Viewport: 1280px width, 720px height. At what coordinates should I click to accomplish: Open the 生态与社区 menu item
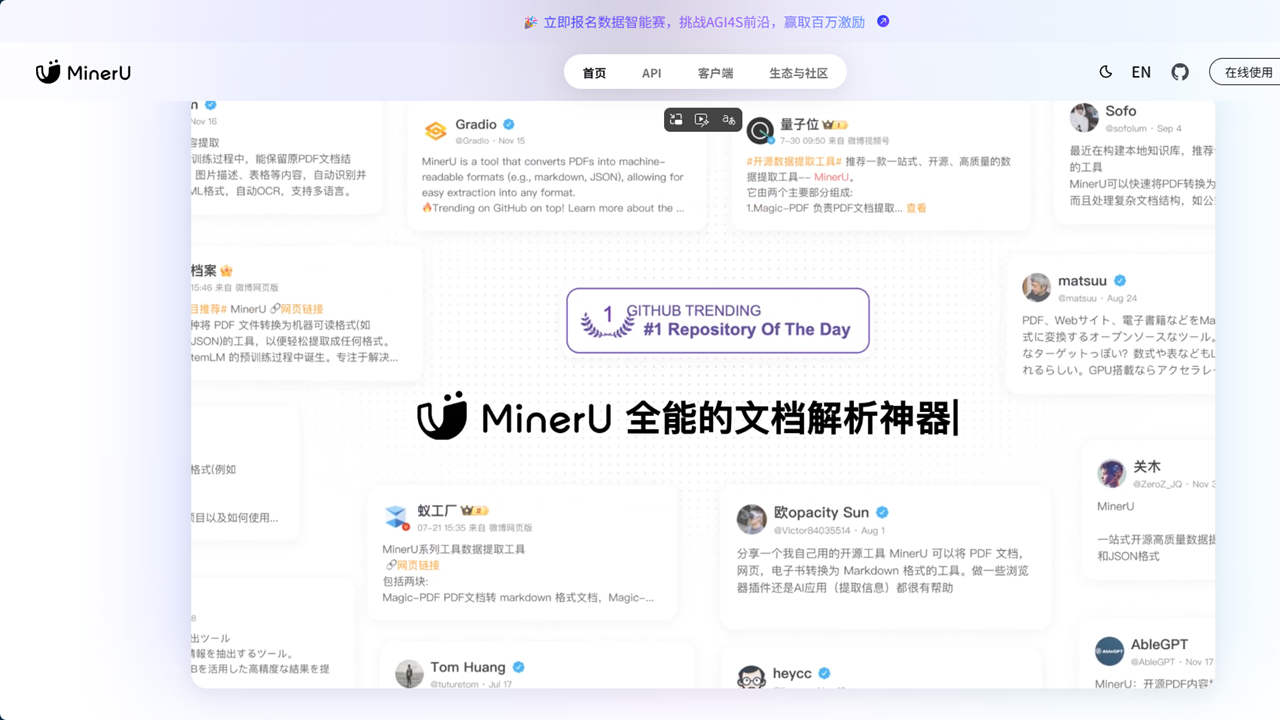tap(800, 72)
